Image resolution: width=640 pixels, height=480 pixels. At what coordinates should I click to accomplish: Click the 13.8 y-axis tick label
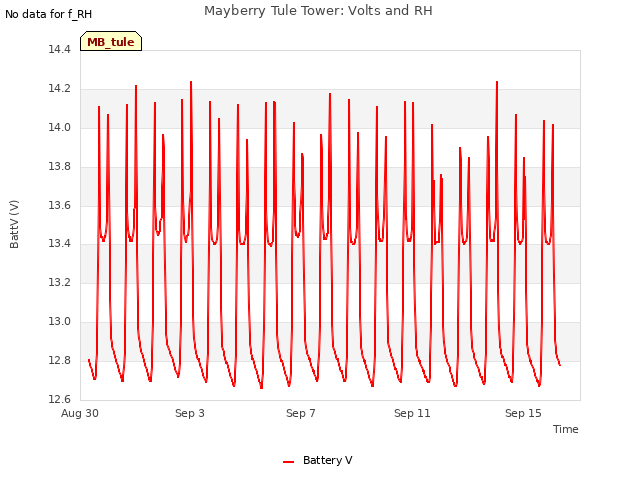pos(60,167)
